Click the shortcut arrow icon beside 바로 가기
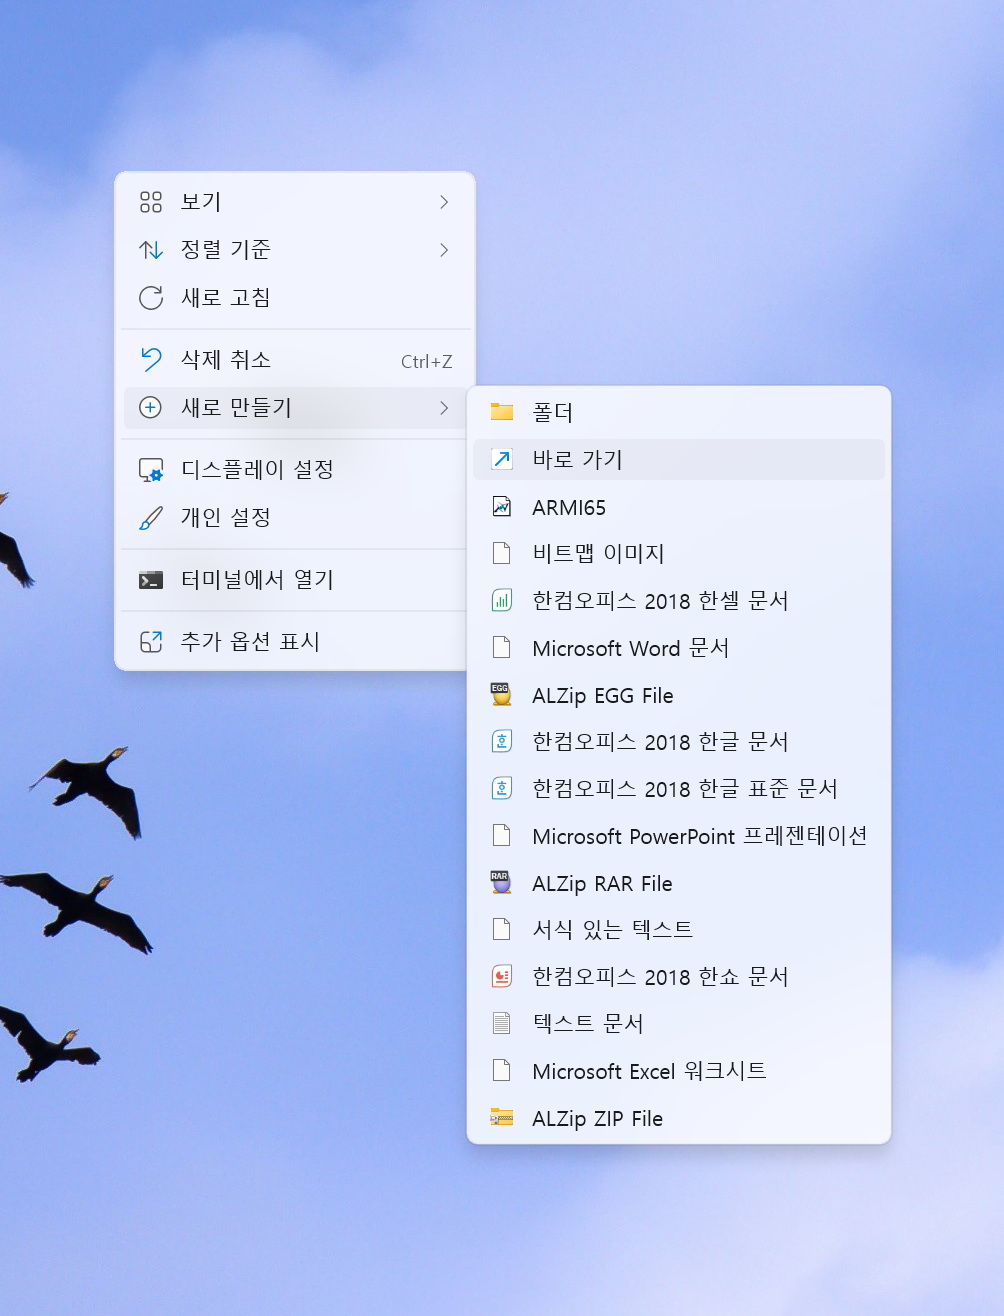1004x1316 pixels. point(502,459)
